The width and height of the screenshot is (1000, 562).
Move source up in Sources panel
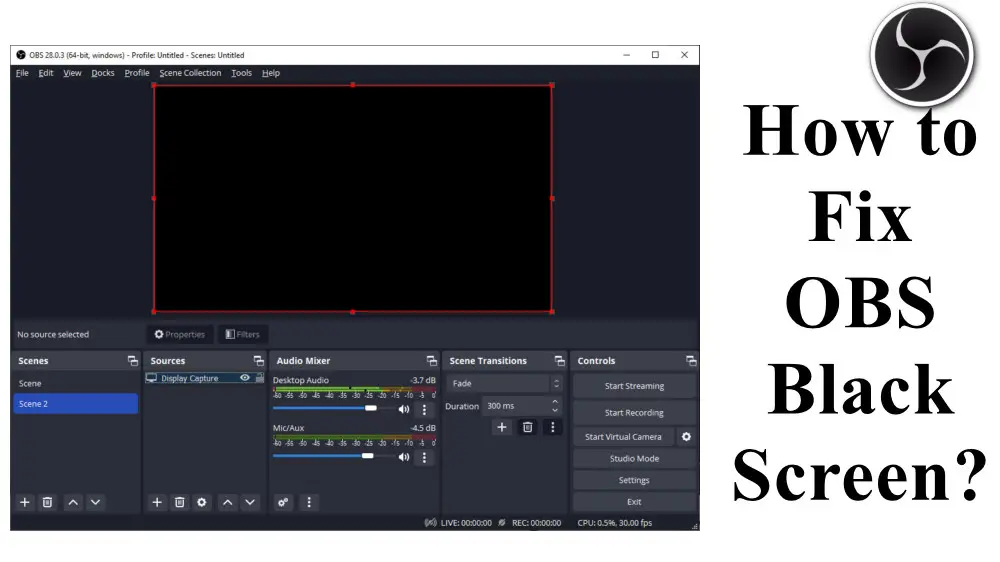click(228, 503)
